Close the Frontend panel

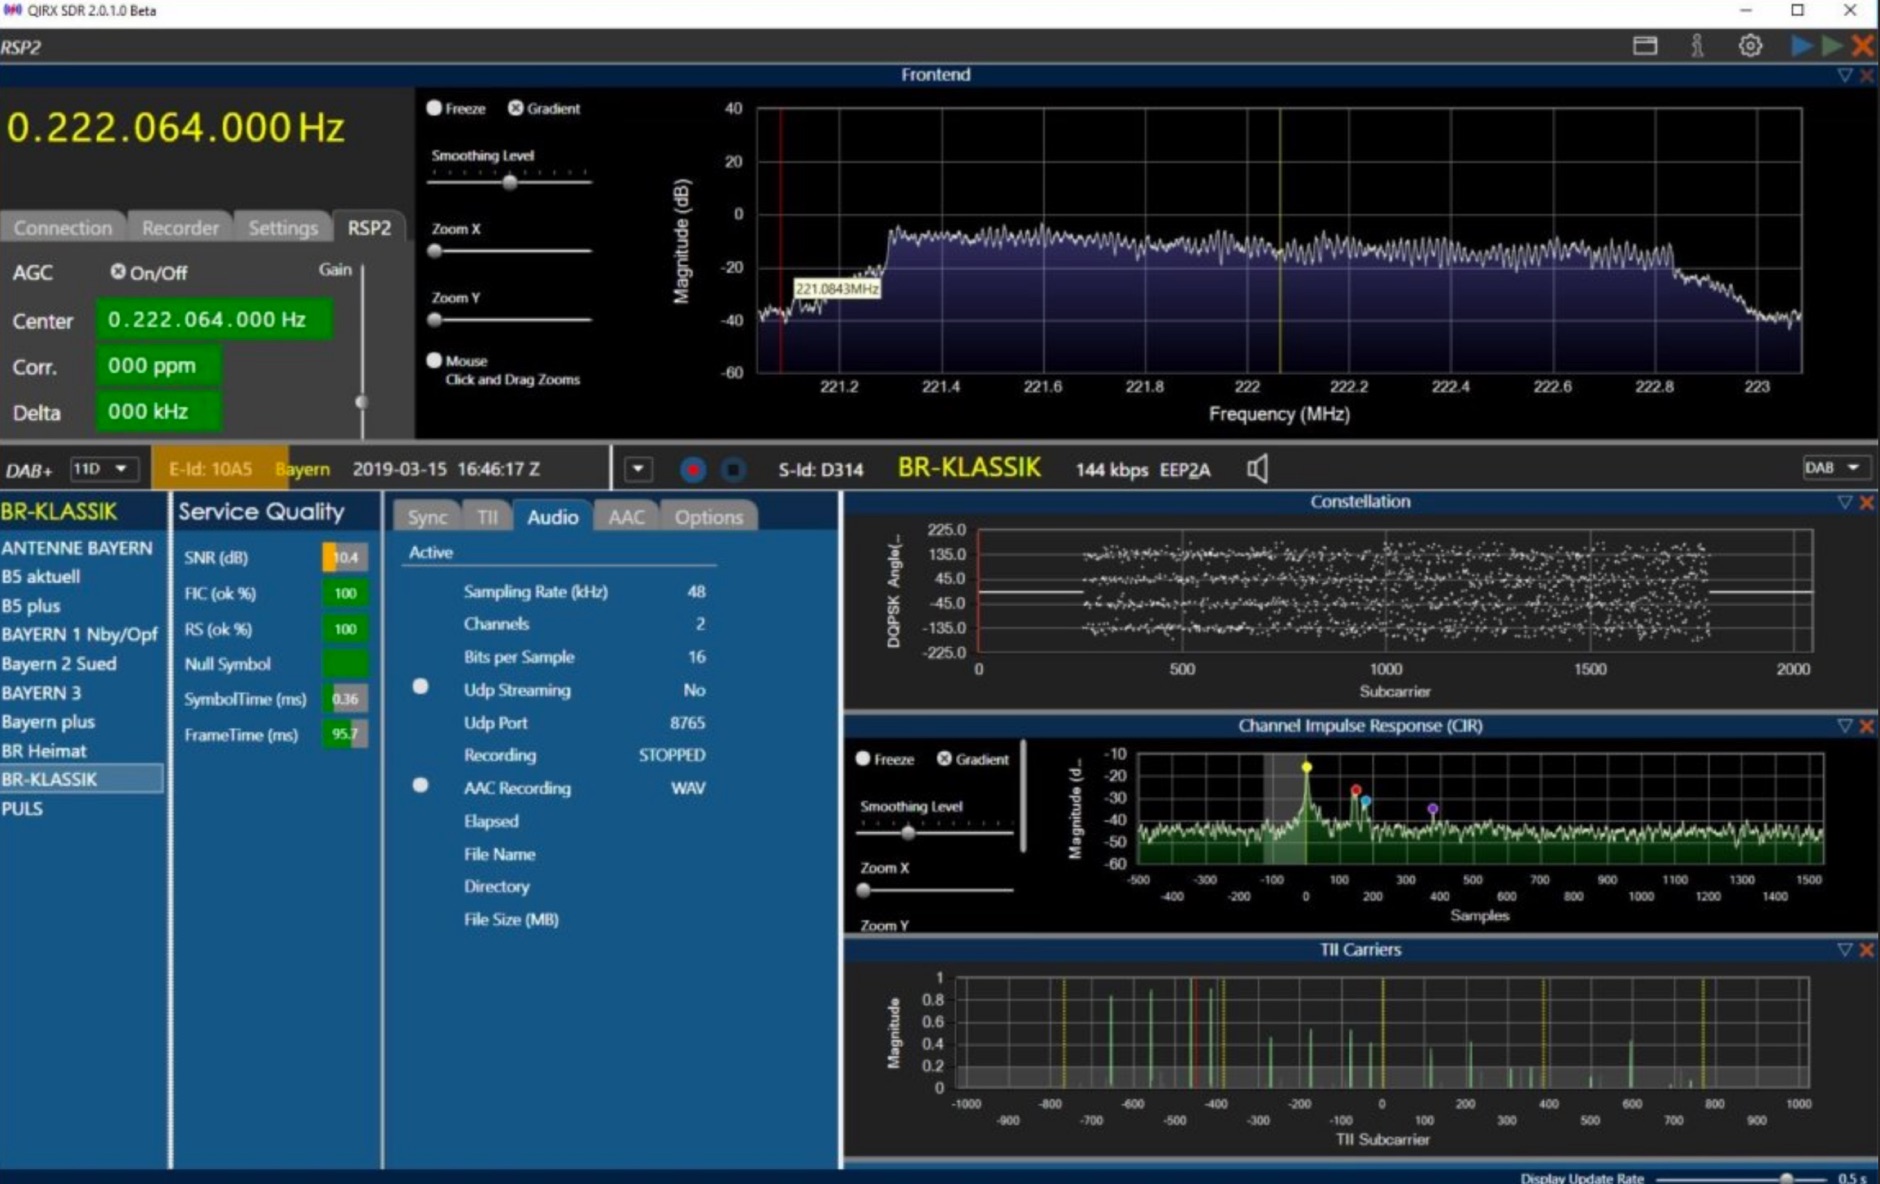point(1866,75)
